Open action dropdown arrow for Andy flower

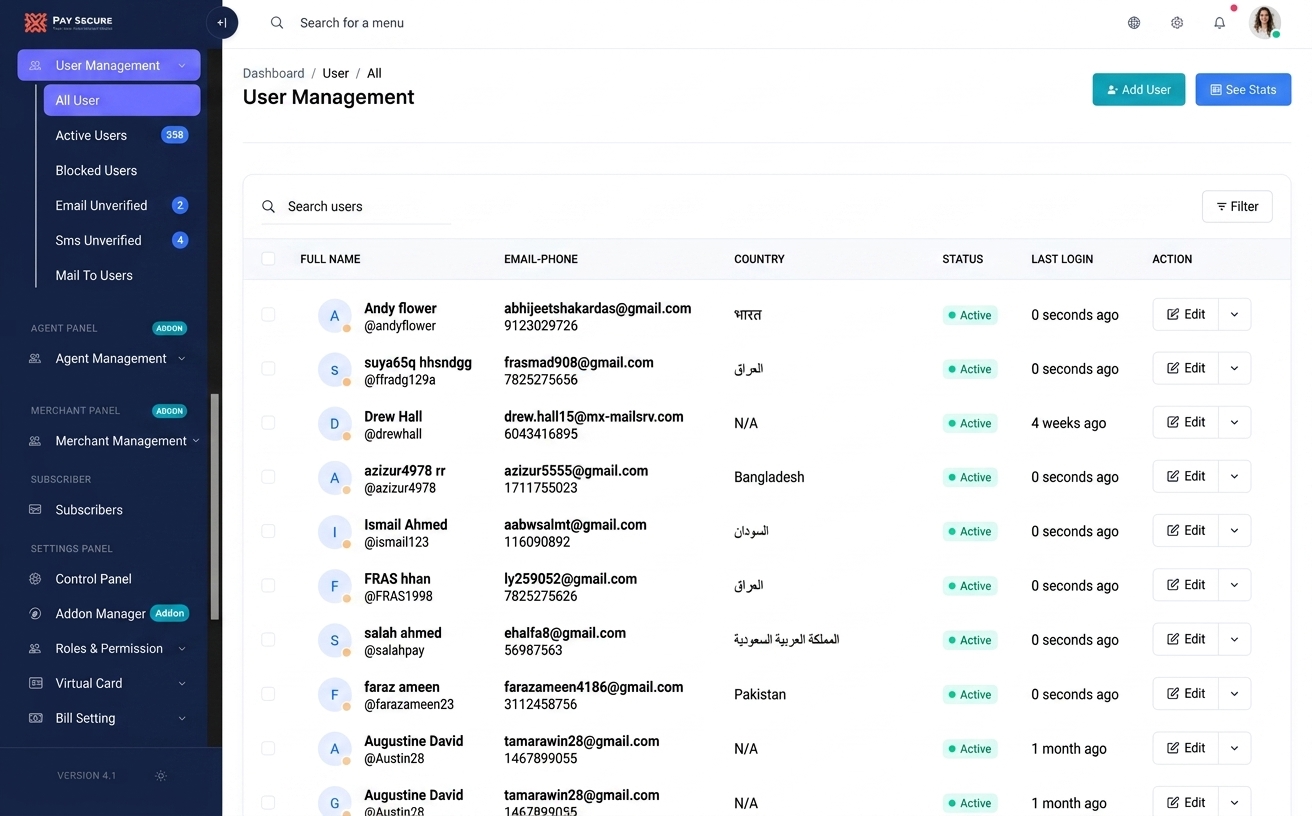pos(1234,314)
